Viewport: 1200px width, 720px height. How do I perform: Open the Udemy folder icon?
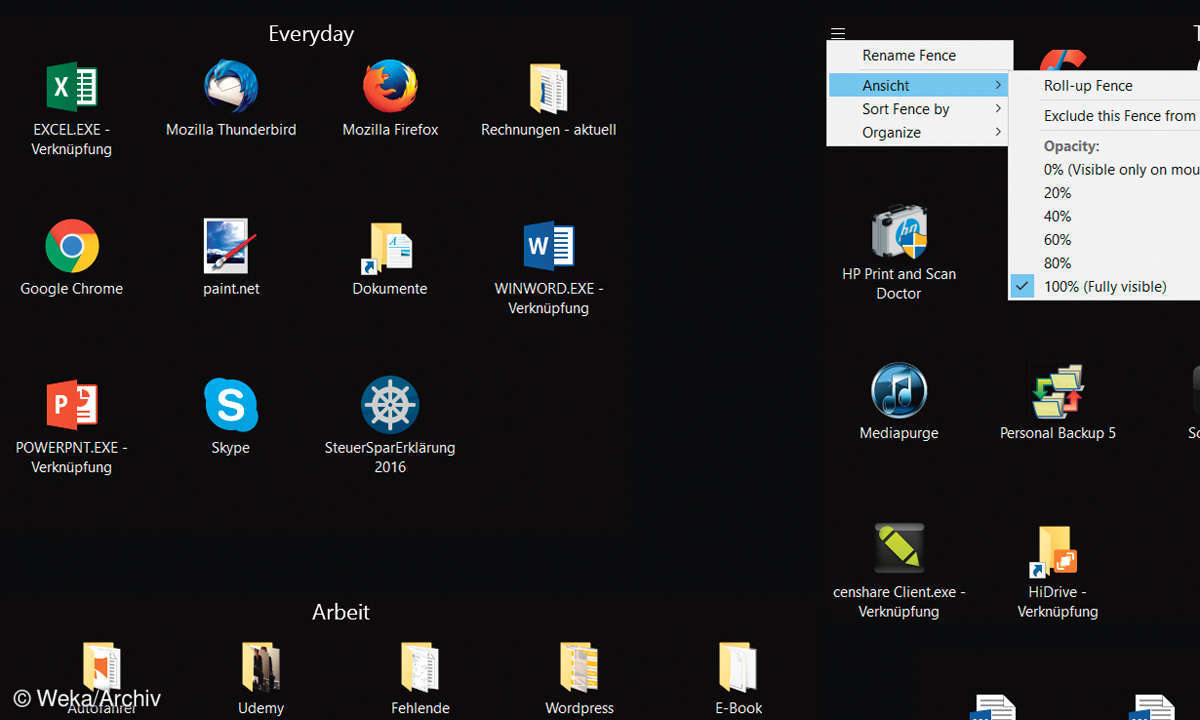261,668
